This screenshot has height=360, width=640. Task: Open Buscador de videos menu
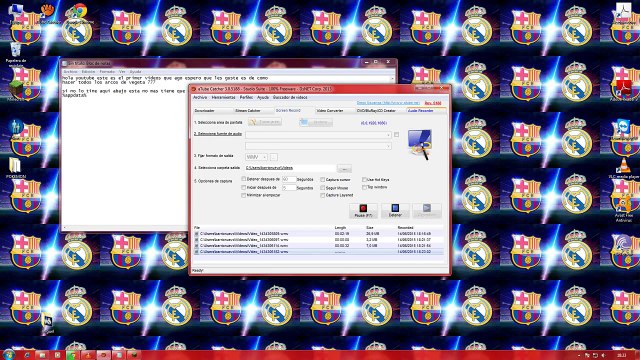click(290, 98)
